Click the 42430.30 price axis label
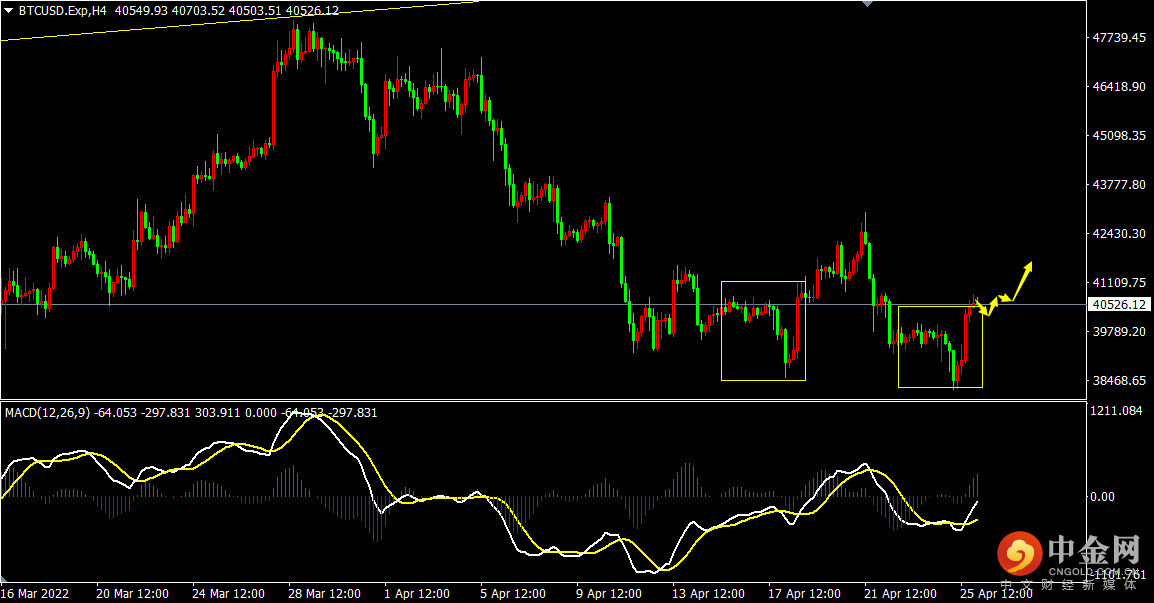 [x=1119, y=234]
